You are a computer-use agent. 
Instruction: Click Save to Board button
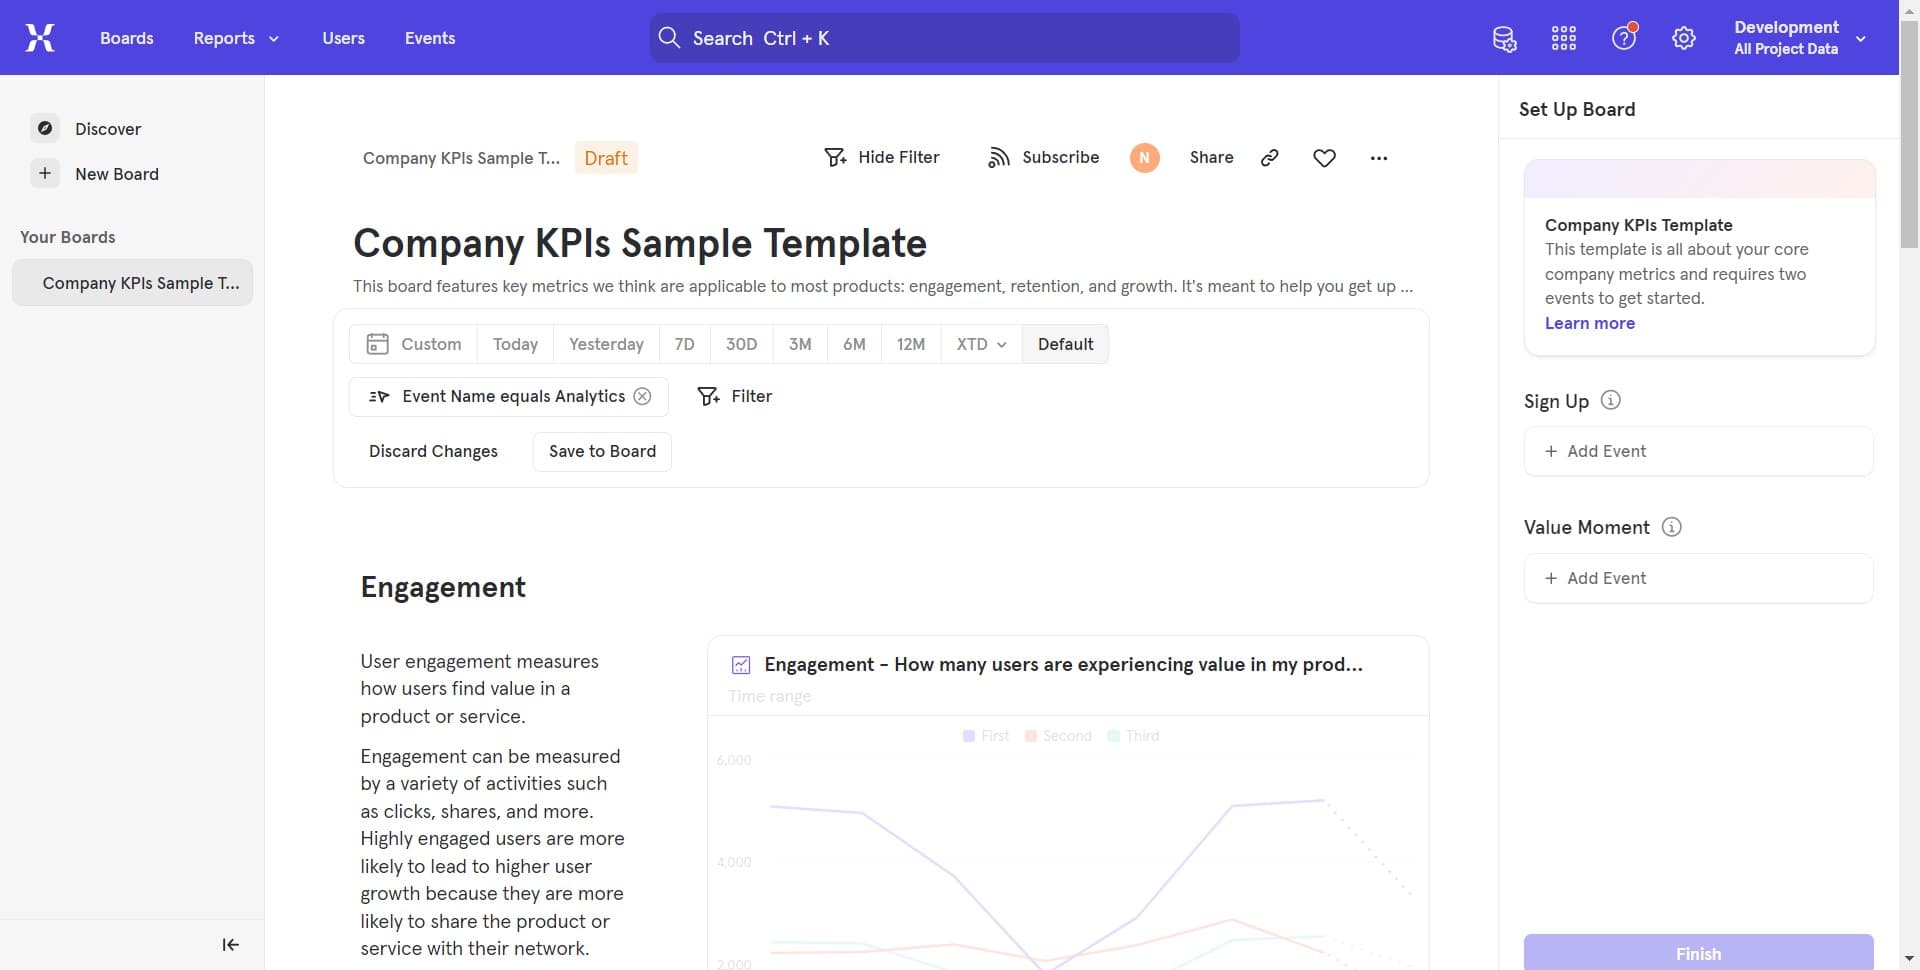tap(602, 452)
